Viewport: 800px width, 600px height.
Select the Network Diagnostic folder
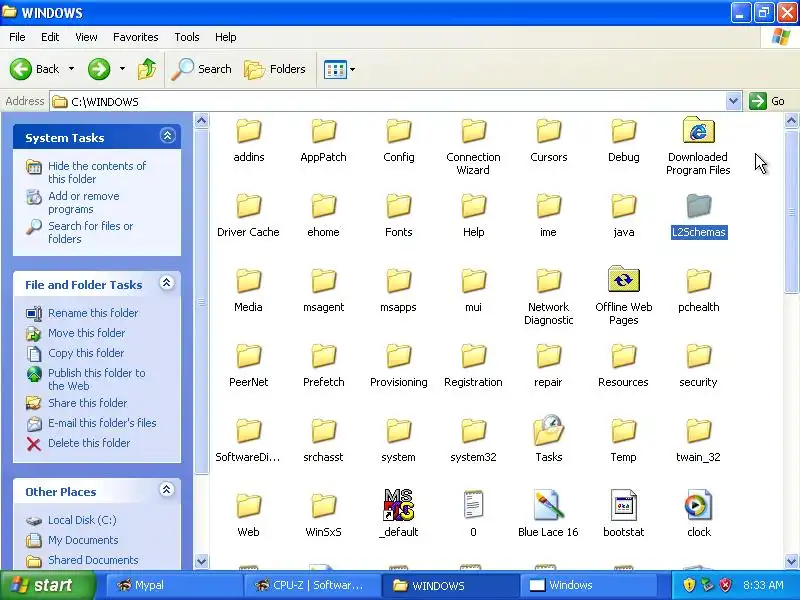coord(548,296)
